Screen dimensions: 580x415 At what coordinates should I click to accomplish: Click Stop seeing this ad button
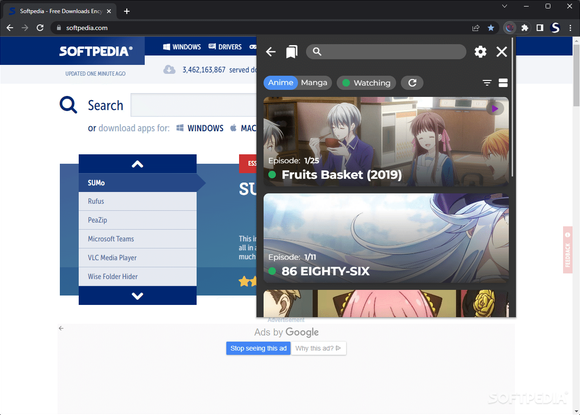click(x=258, y=348)
